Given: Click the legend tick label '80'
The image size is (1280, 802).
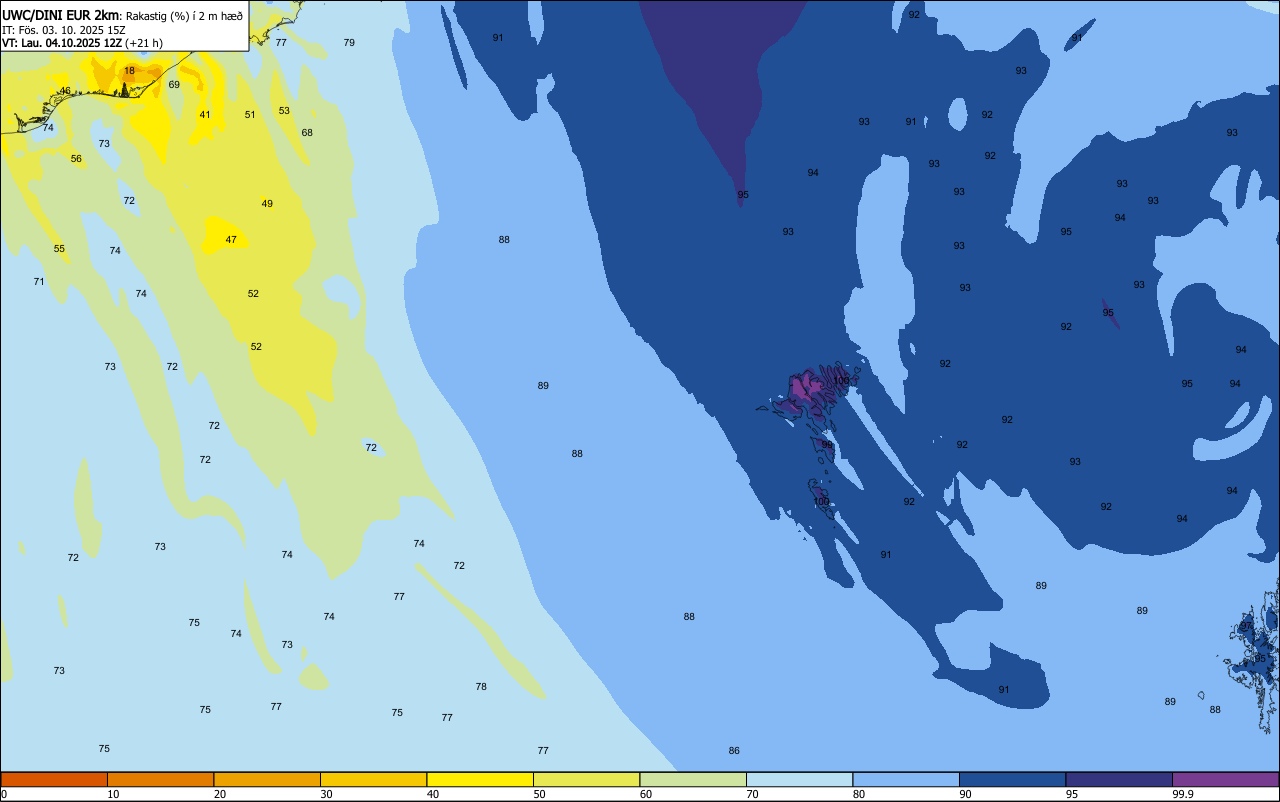Looking at the screenshot, I should point(859,794).
